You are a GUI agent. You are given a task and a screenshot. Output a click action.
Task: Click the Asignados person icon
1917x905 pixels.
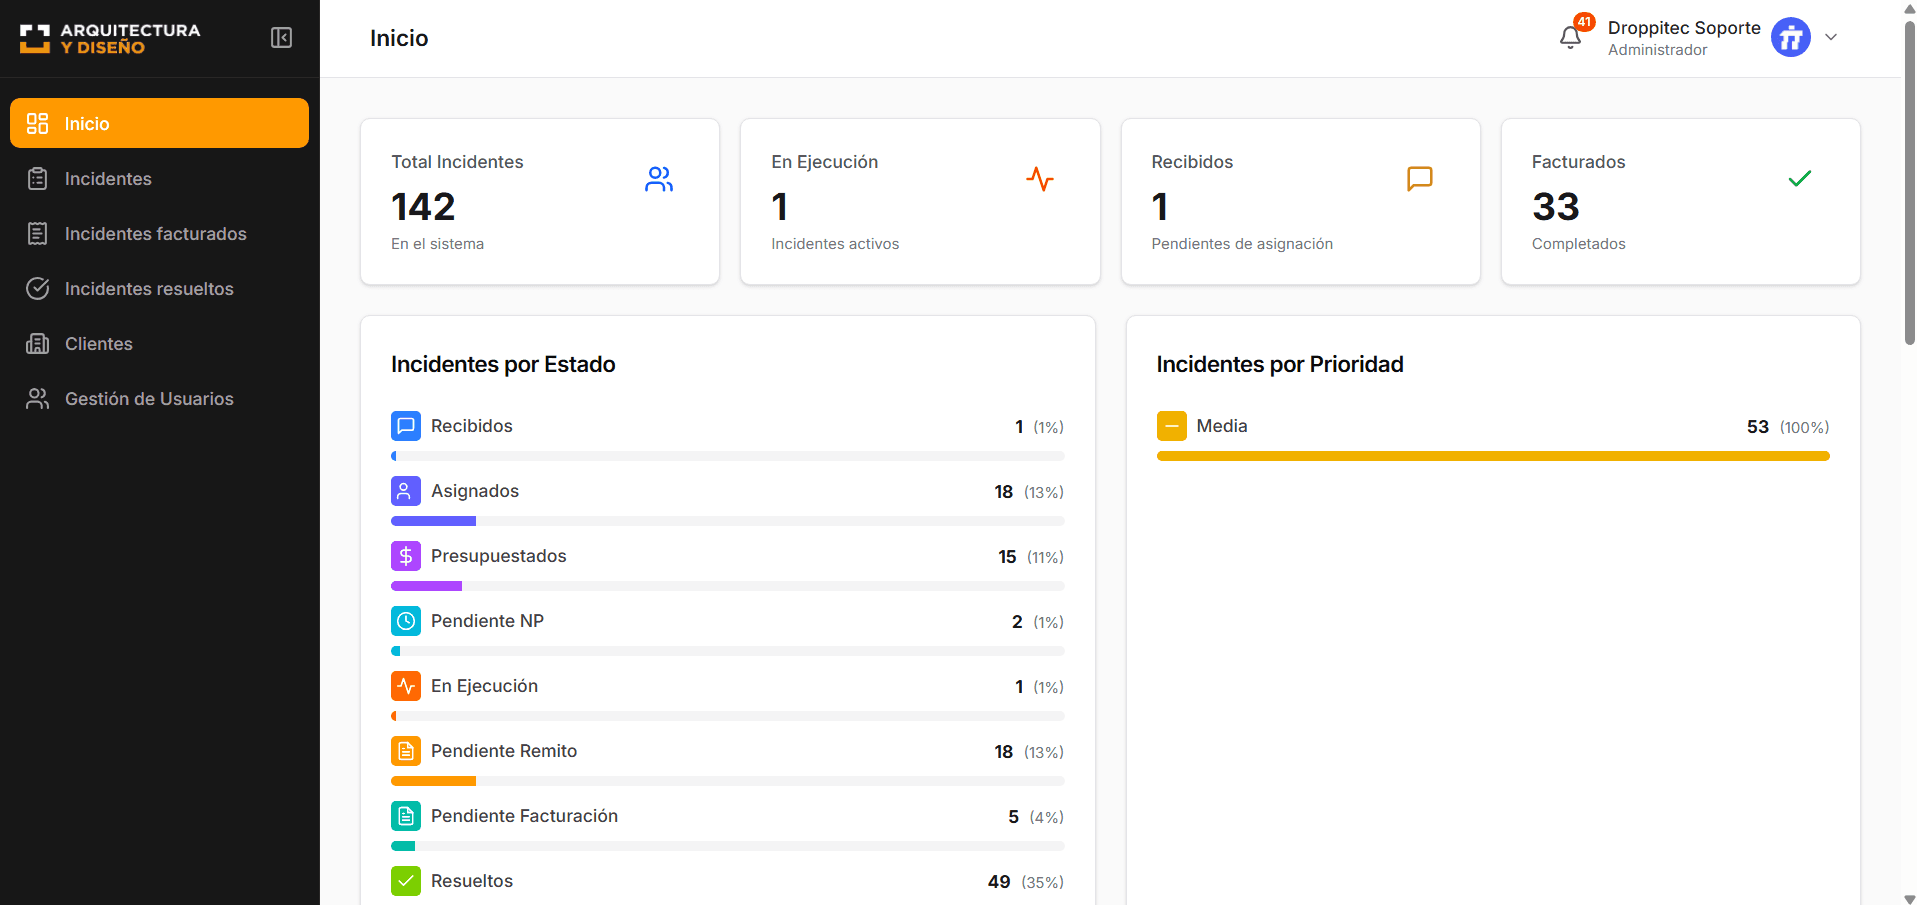pyautogui.click(x=406, y=491)
